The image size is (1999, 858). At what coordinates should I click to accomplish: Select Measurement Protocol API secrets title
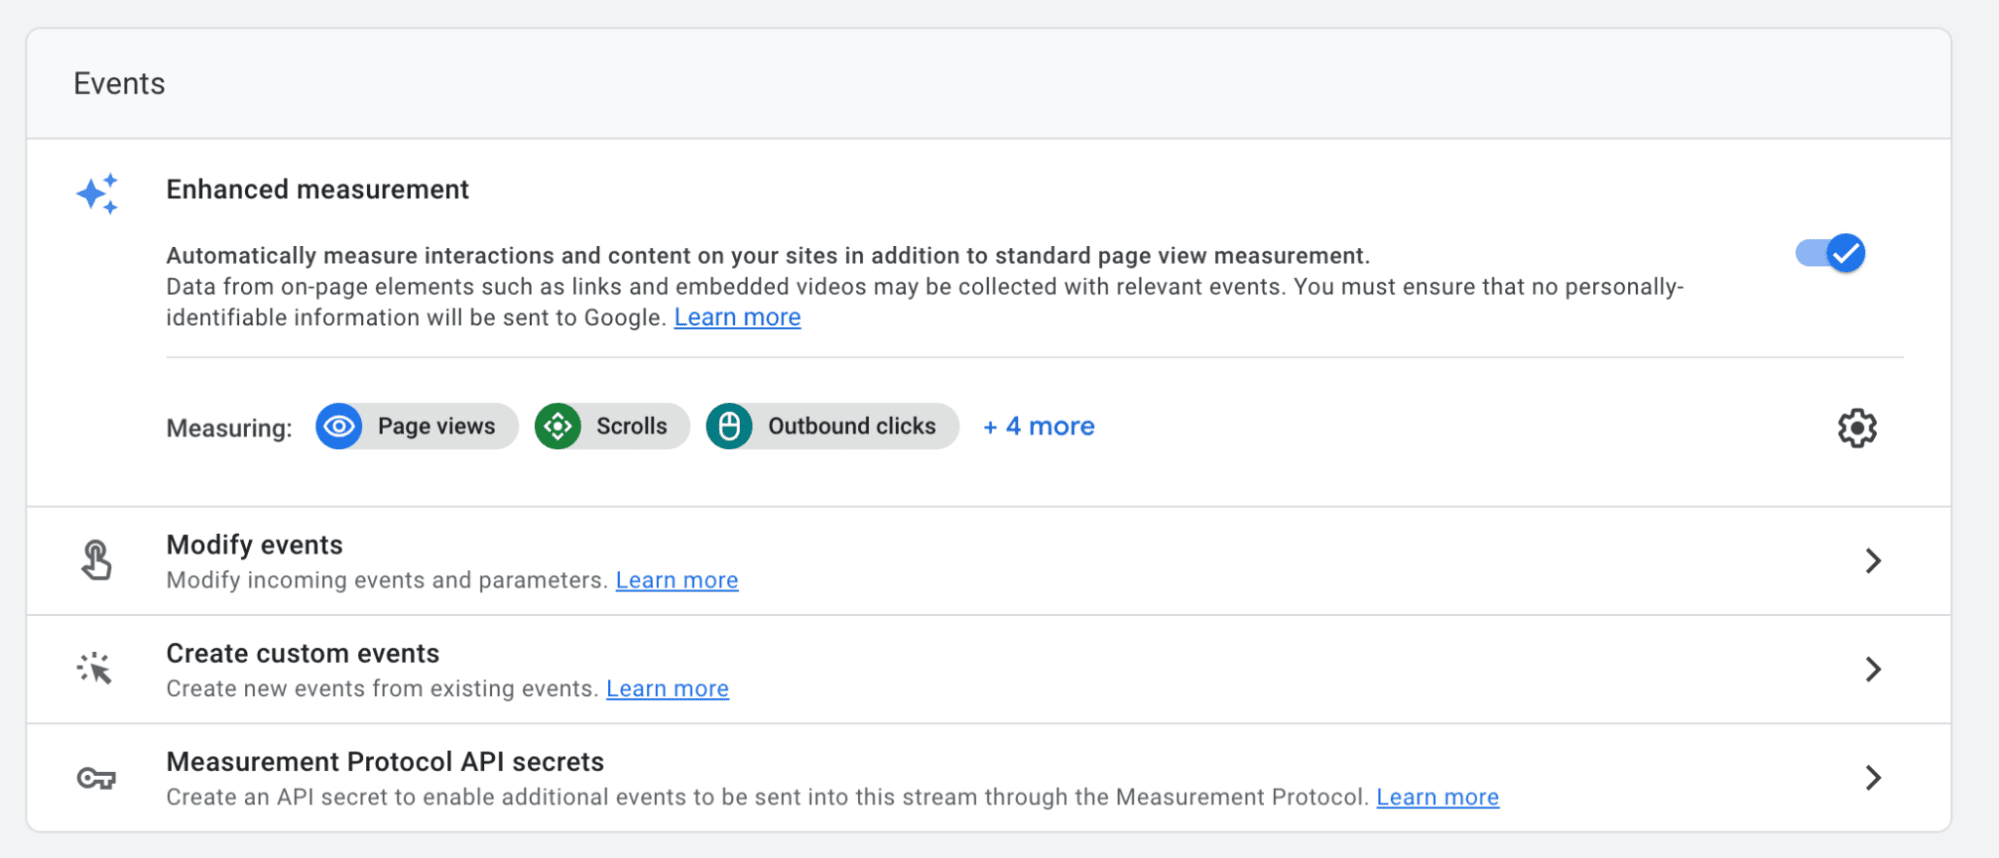(x=385, y=762)
